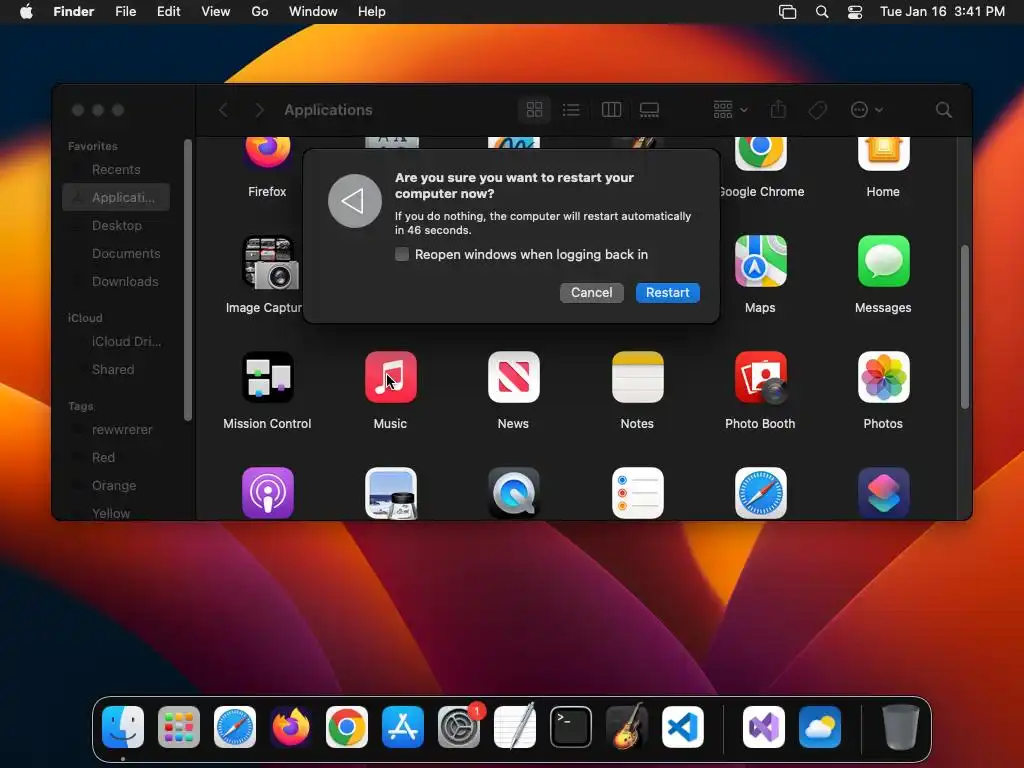
Task: Open the Trash in the Dock
Action: (901, 727)
